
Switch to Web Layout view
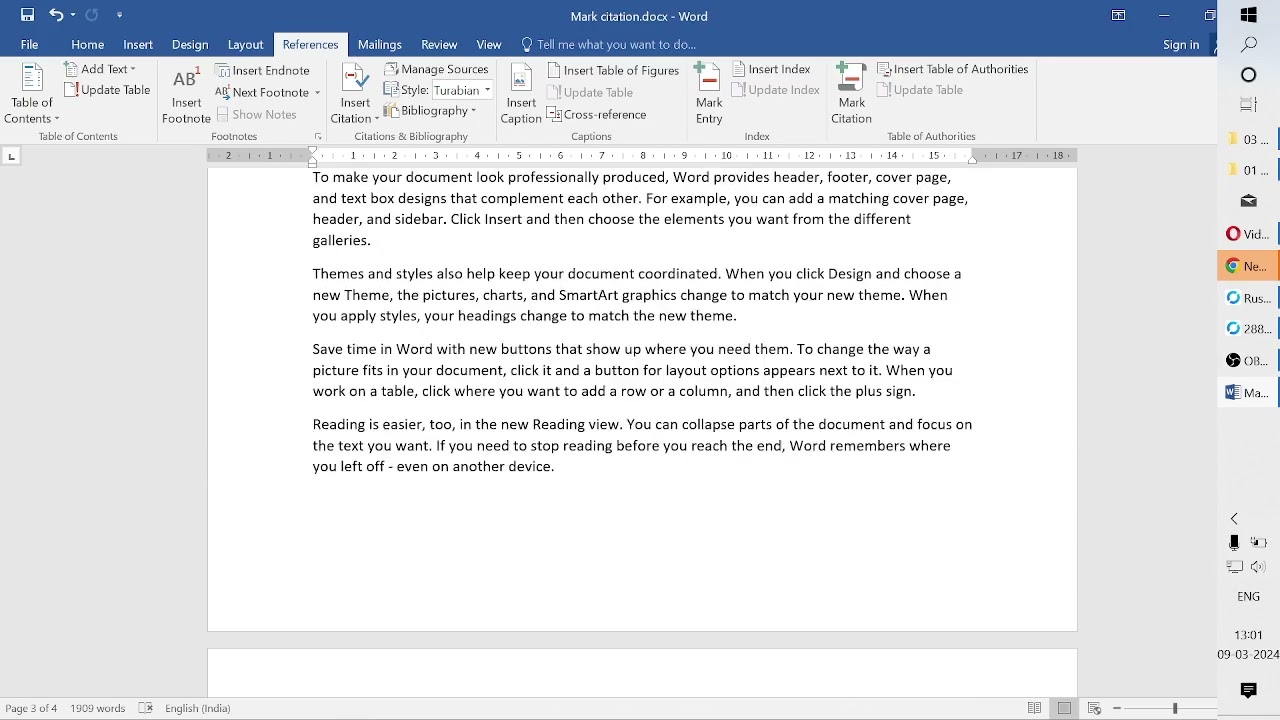coord(1094,708)
